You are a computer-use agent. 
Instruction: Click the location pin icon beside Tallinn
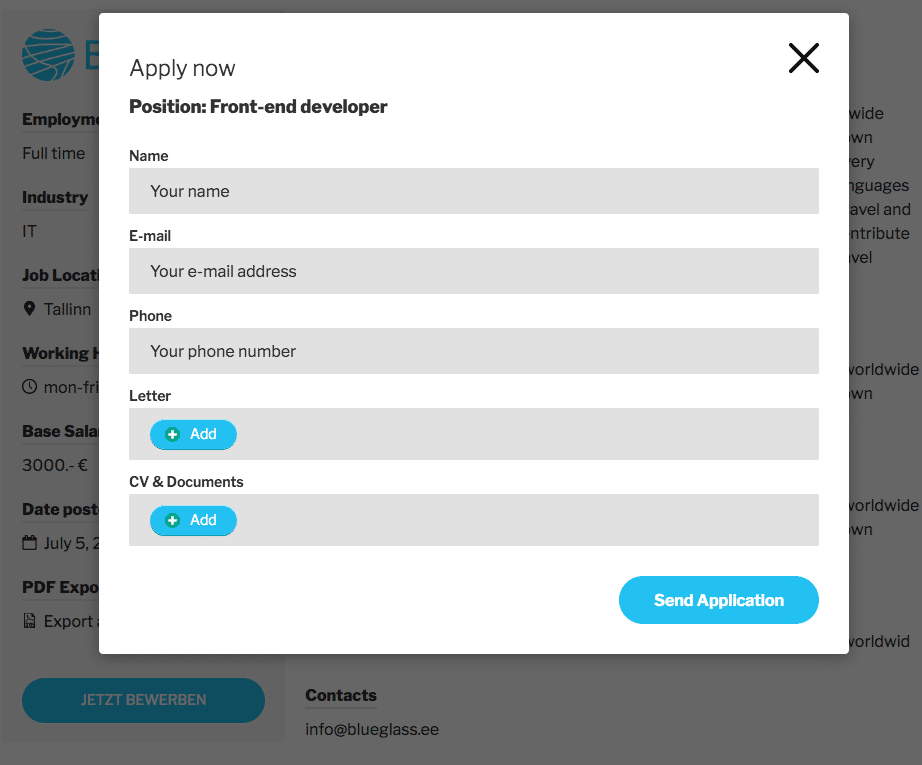(30, 309)
